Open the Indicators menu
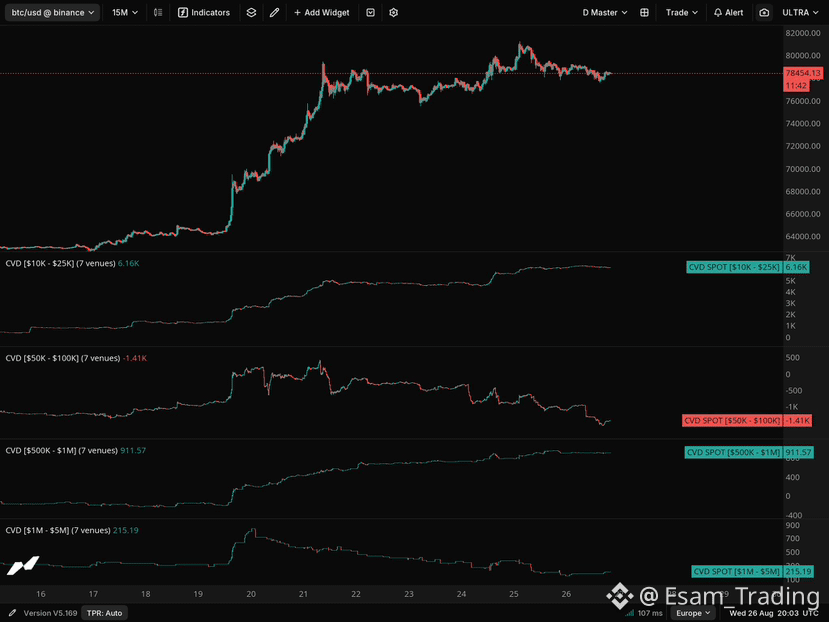 click(x=204, y=13)
